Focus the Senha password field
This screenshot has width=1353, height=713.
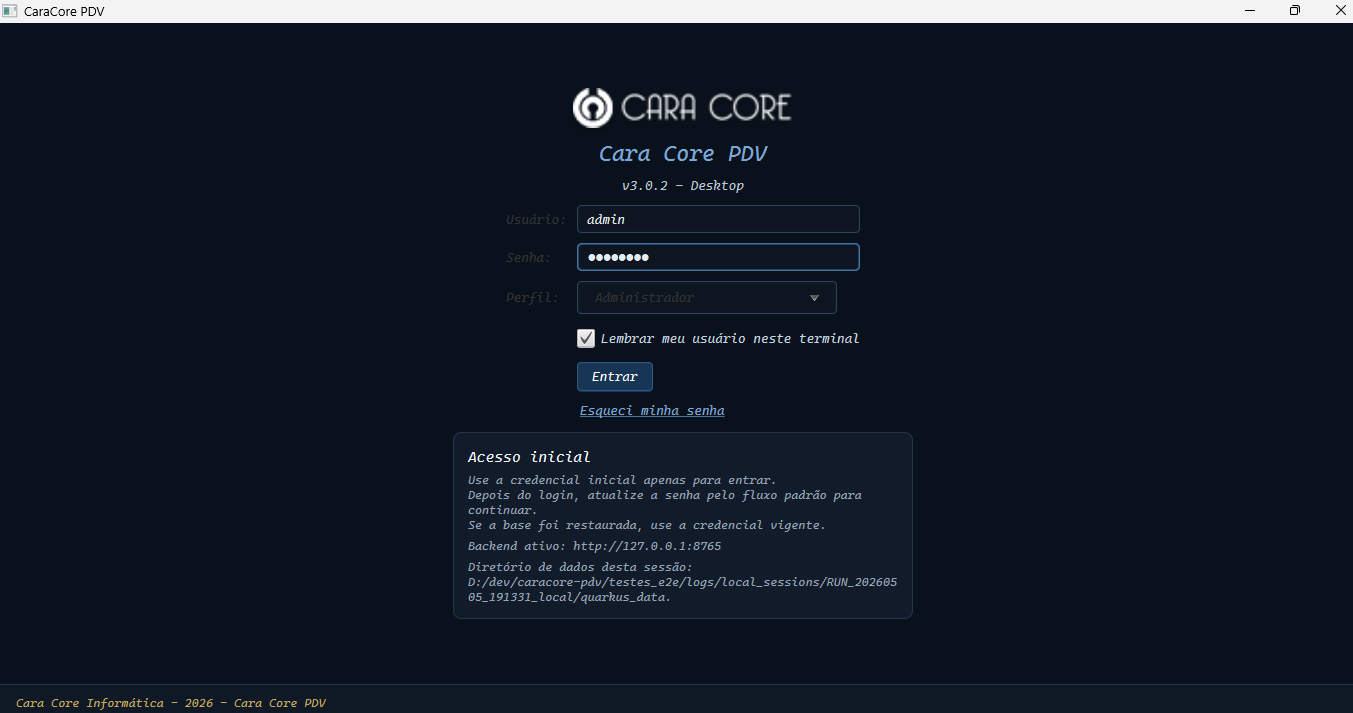point(718,257)
